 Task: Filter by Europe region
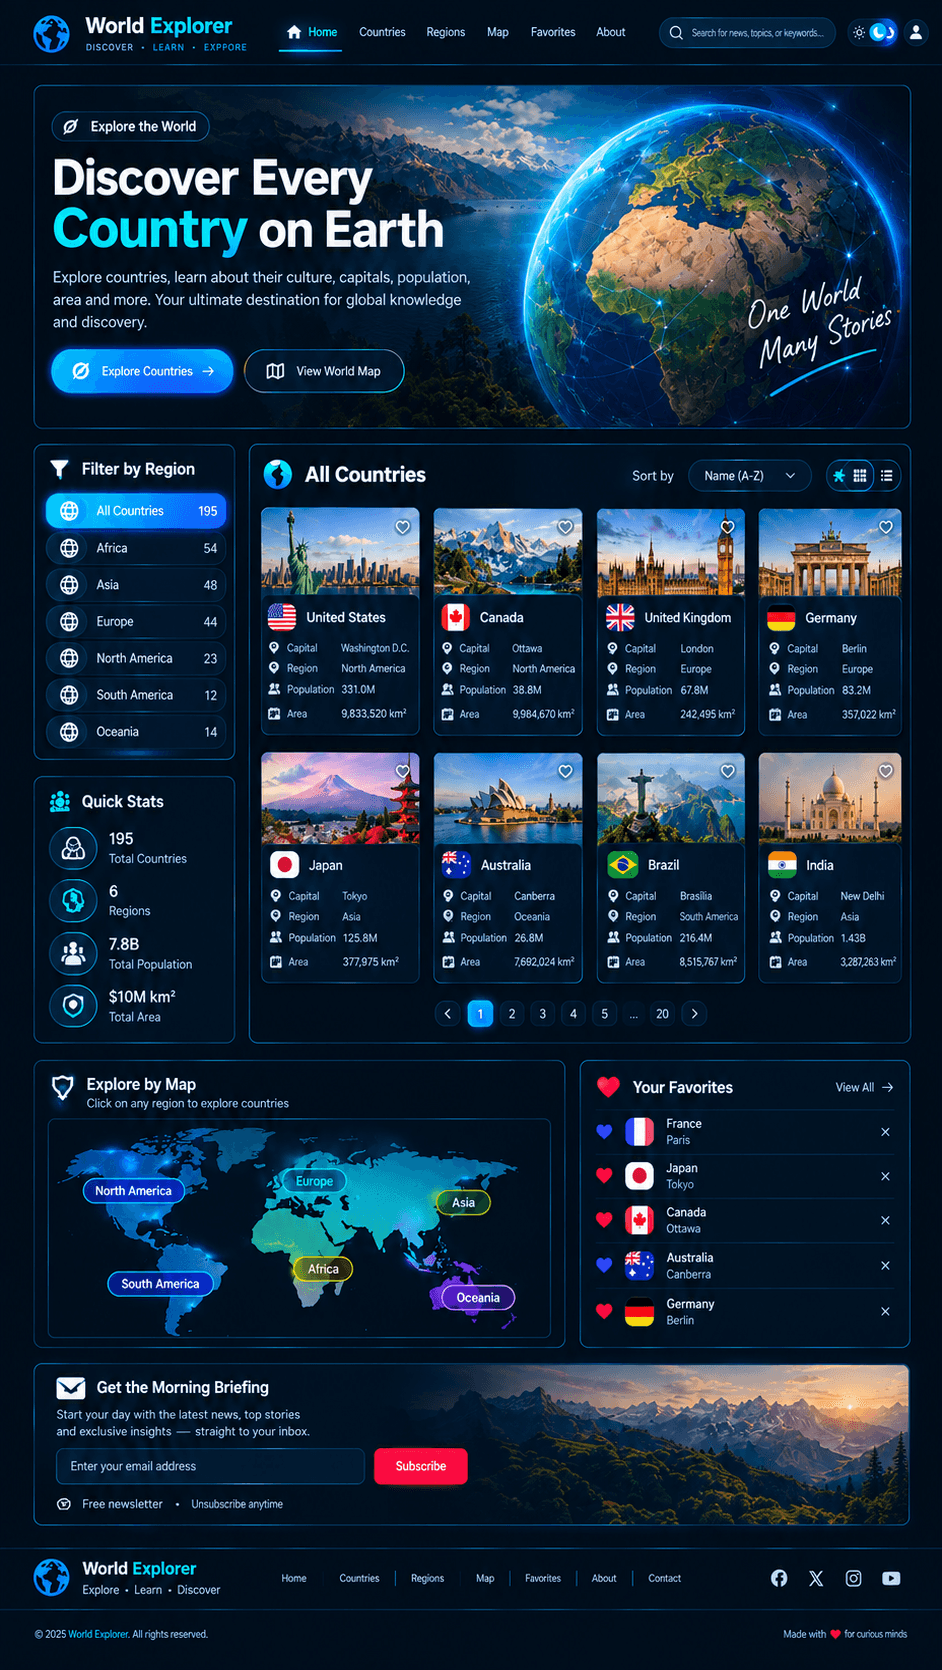click(x=136, y=622)
